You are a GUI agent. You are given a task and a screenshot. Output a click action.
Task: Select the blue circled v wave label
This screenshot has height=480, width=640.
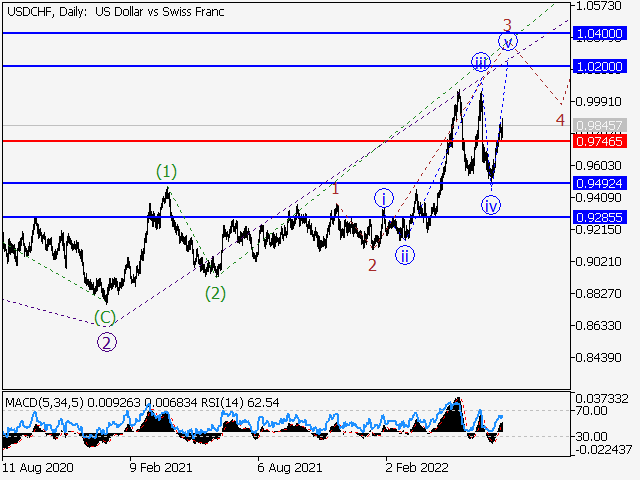508,42
